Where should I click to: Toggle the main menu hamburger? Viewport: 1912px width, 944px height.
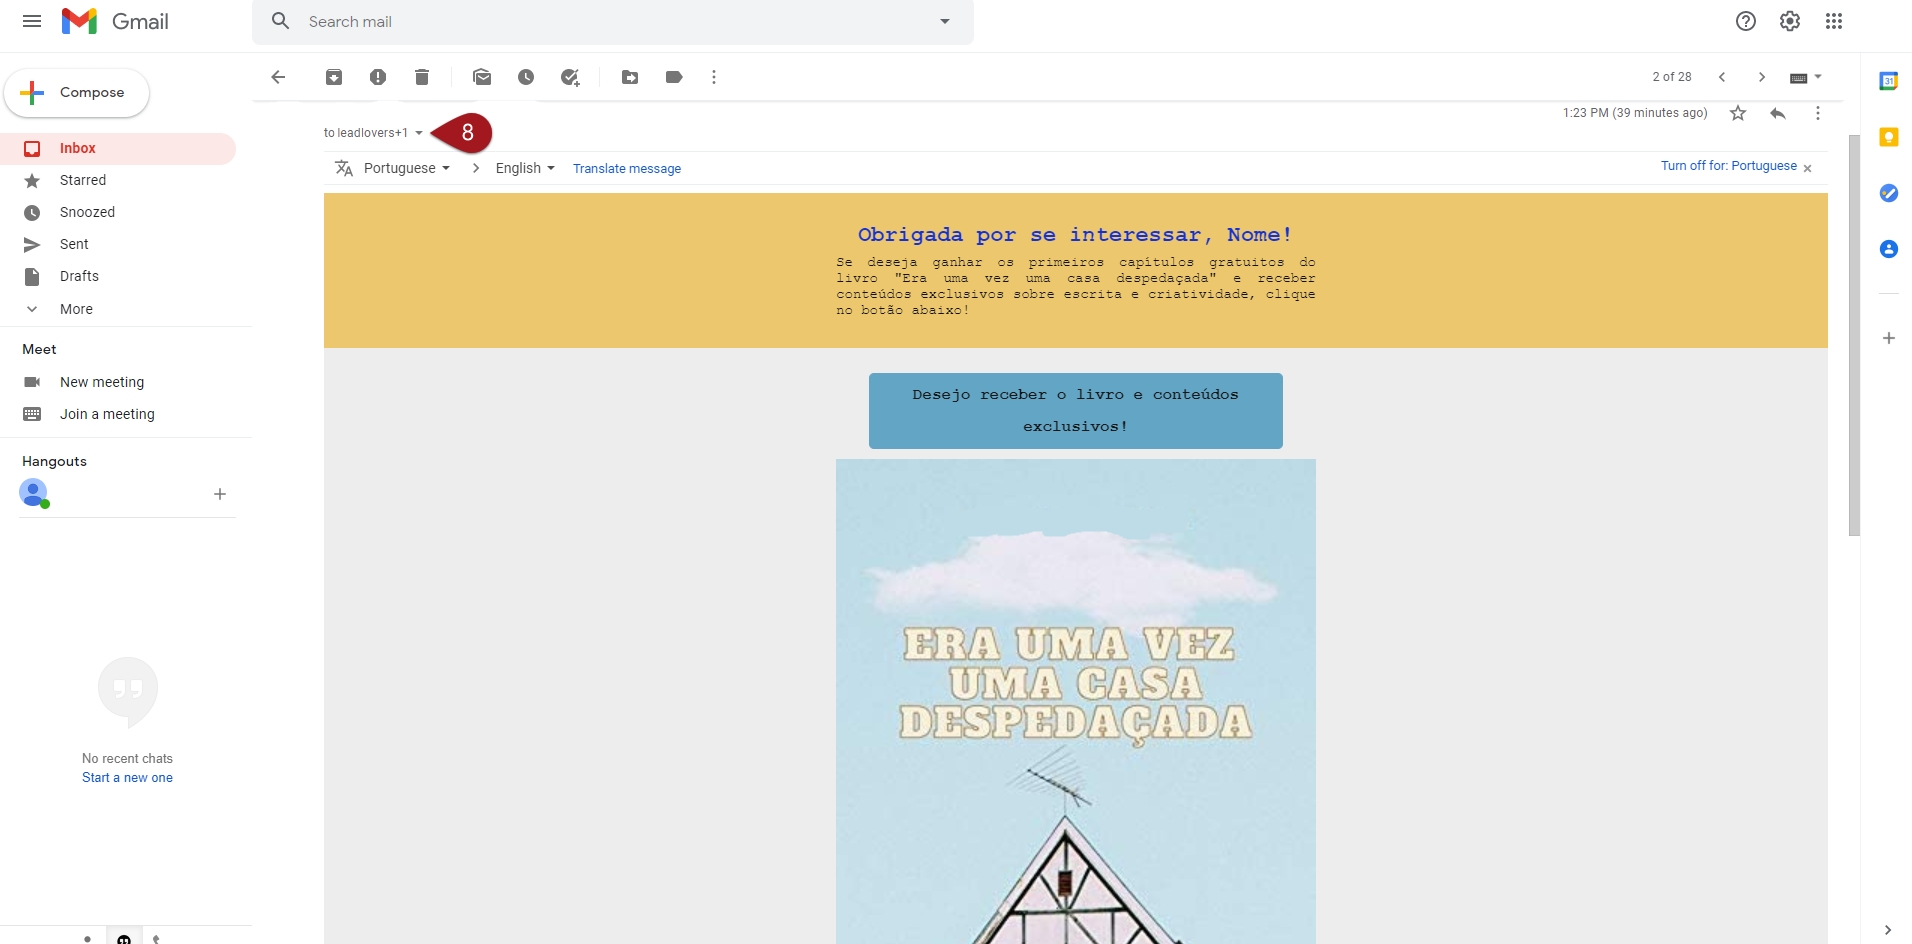click(x=32, y=21)
